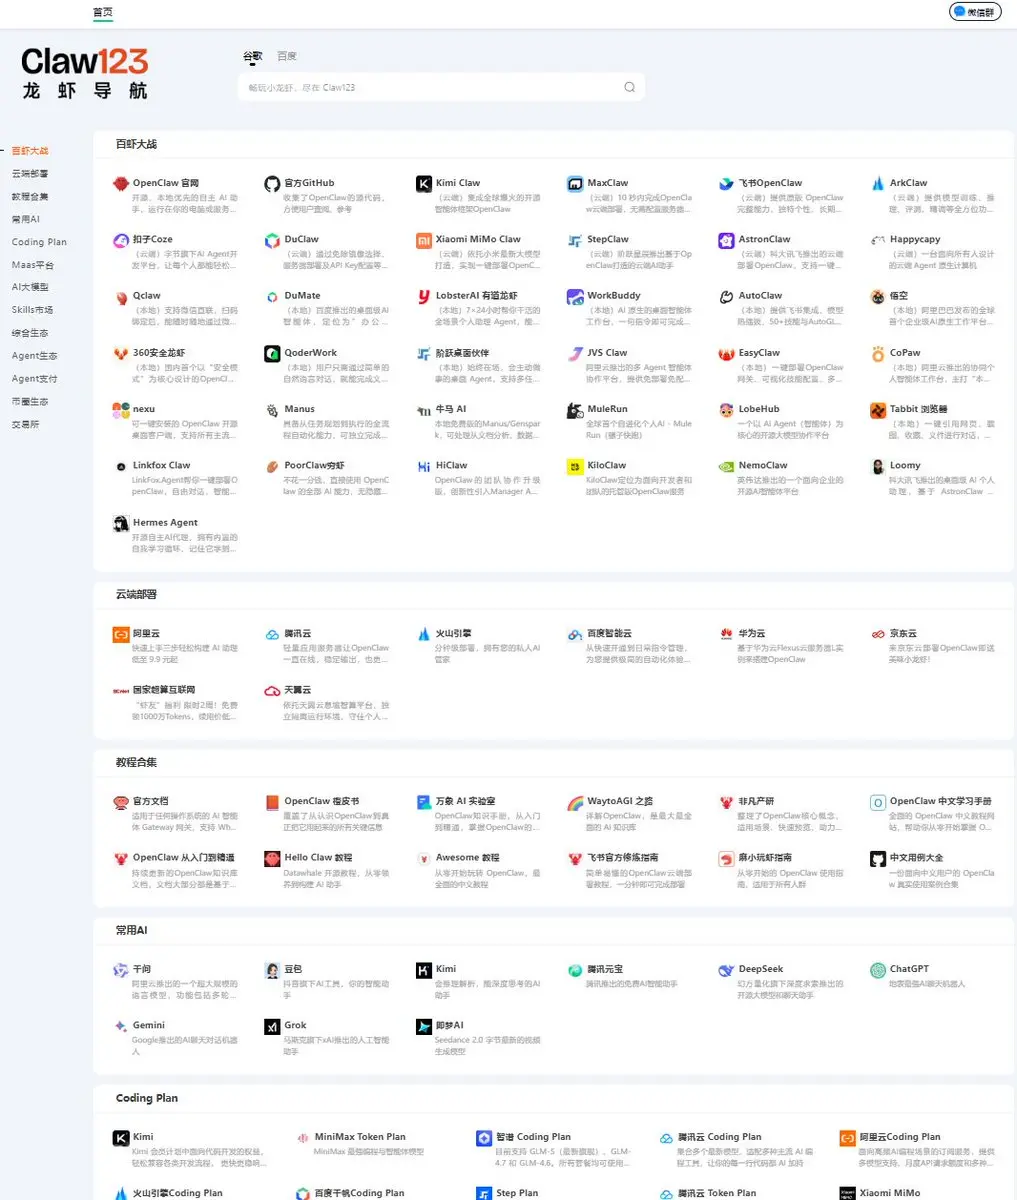Viewport: 1017px width, 1200px height.
Task: Open the Kimi Claw card icon
Action: [x=424, y=183]
